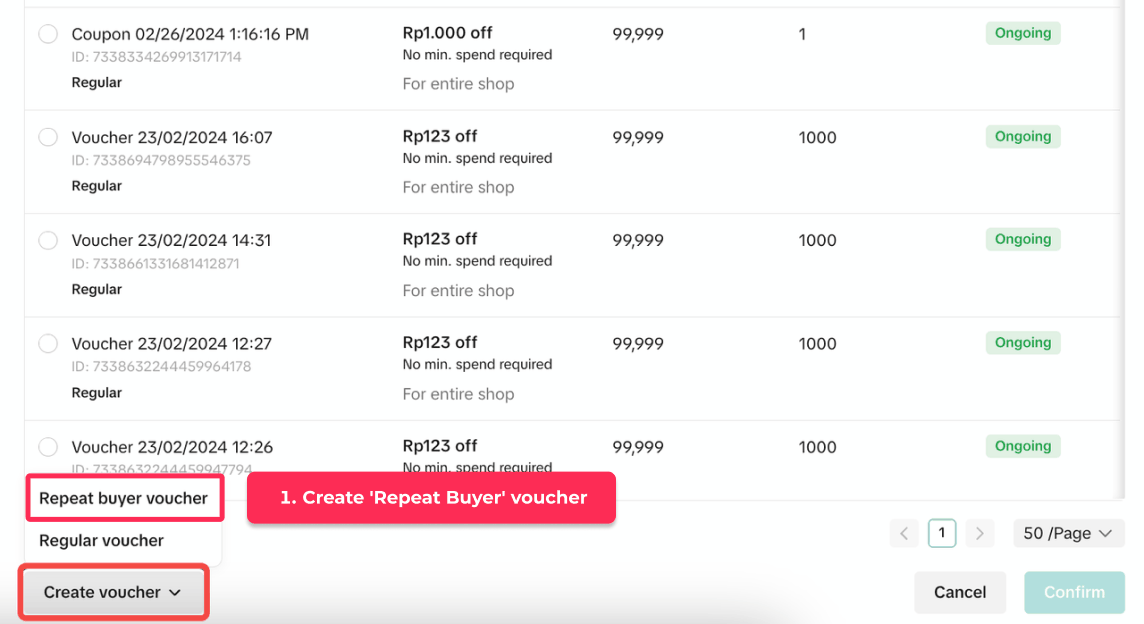1144x624 pixels.
Task: Click the Voucher 23/02/2024 14:31 title
Action: (x=171, y=240)
